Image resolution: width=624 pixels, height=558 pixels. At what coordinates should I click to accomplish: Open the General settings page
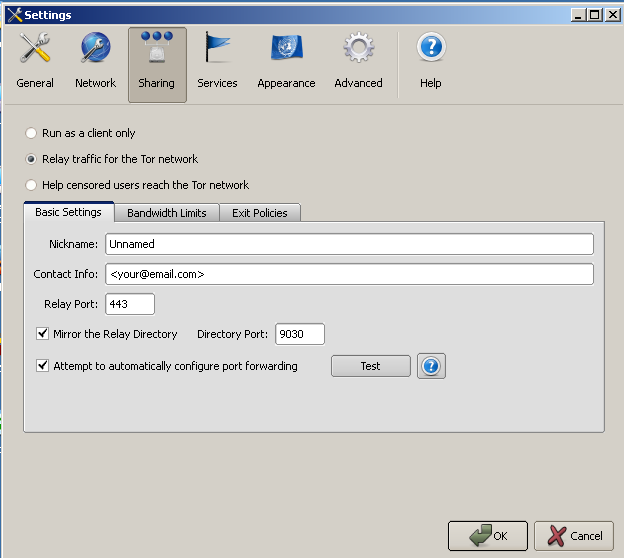point(35,61)
